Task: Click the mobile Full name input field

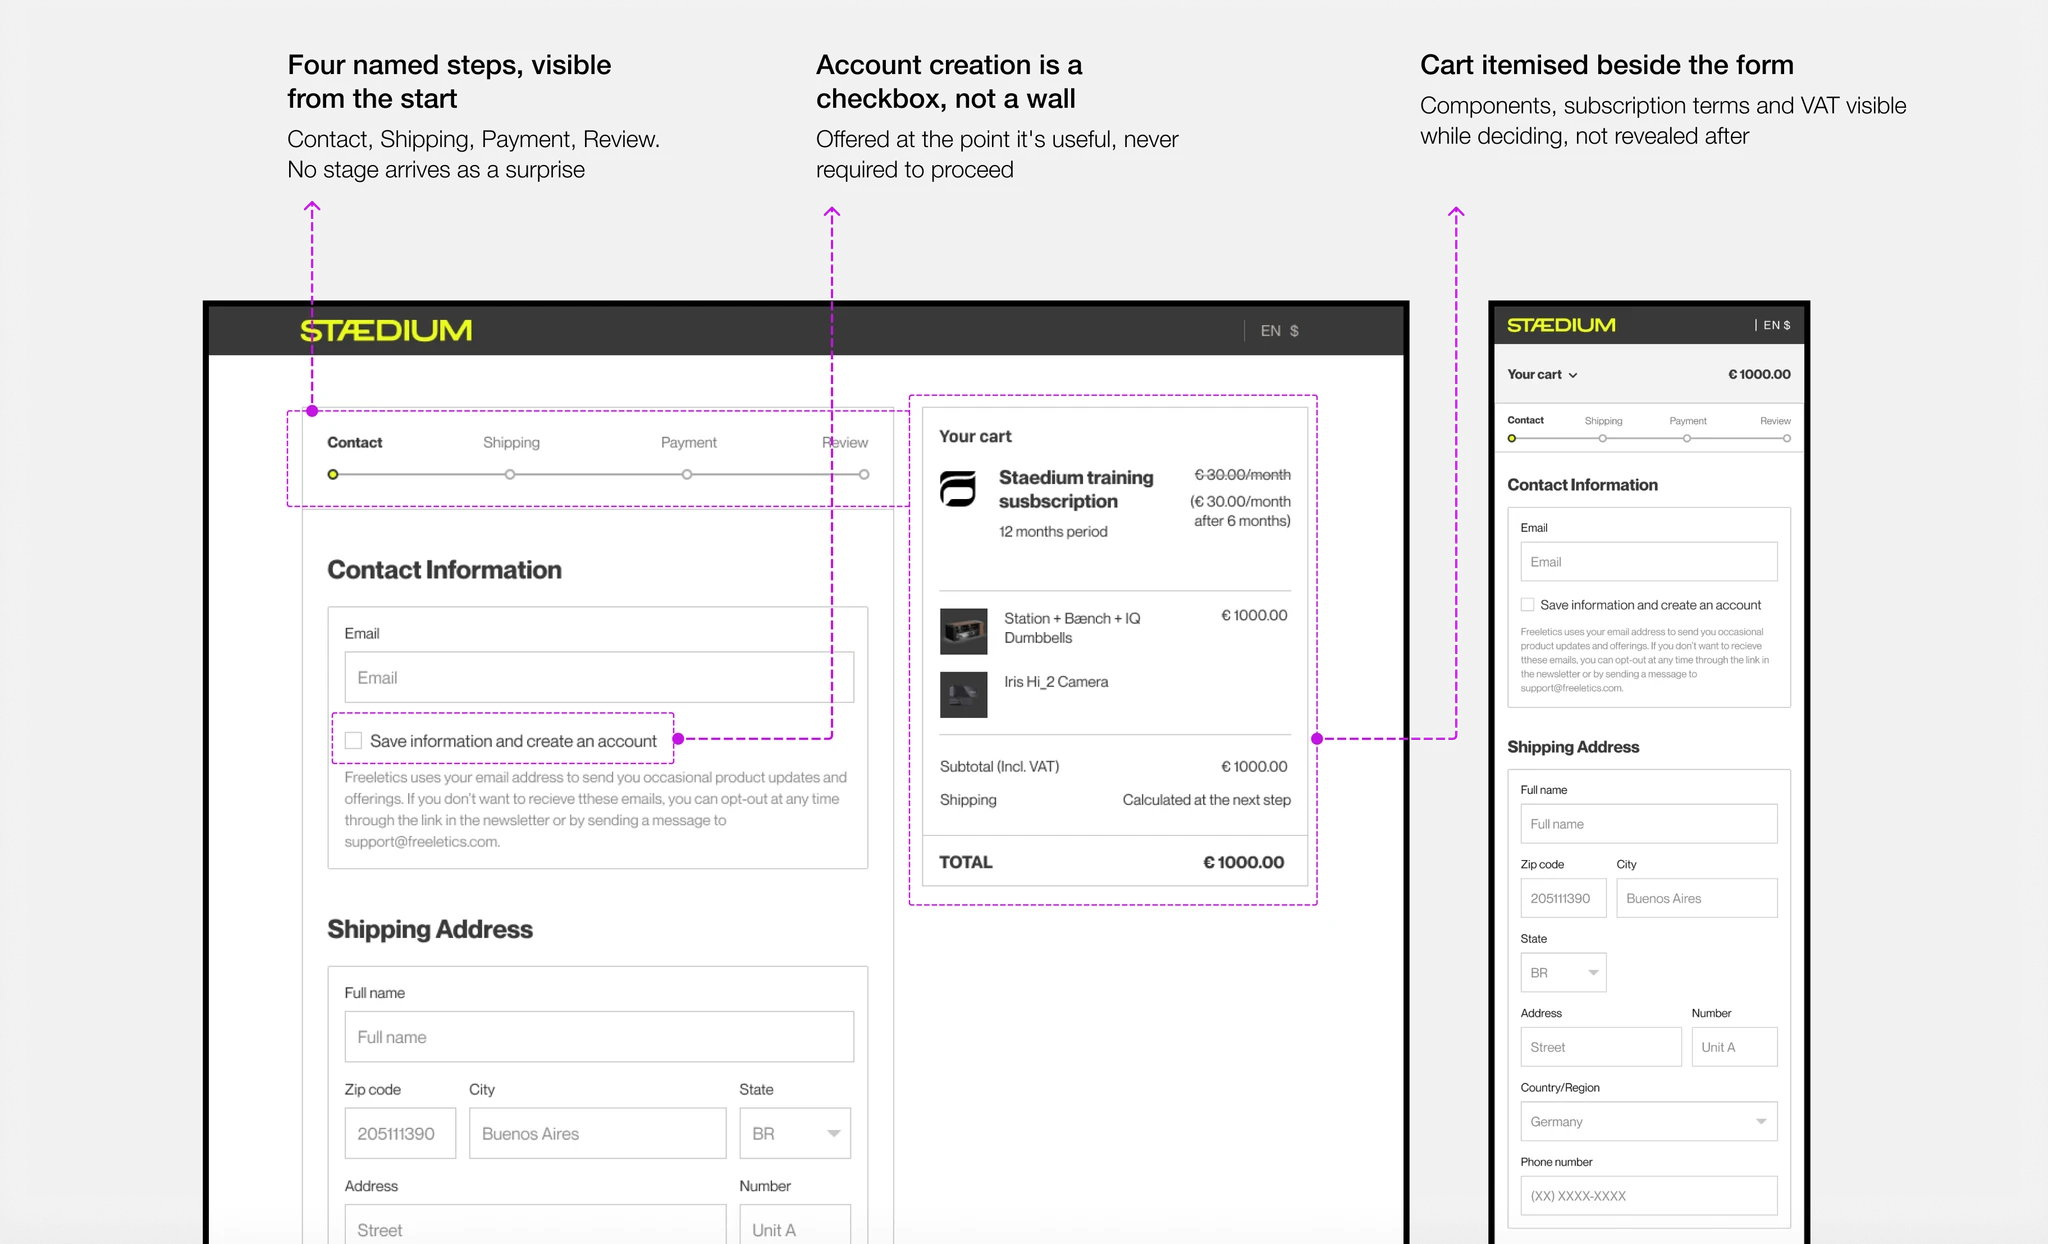Action: point(1649,824)
